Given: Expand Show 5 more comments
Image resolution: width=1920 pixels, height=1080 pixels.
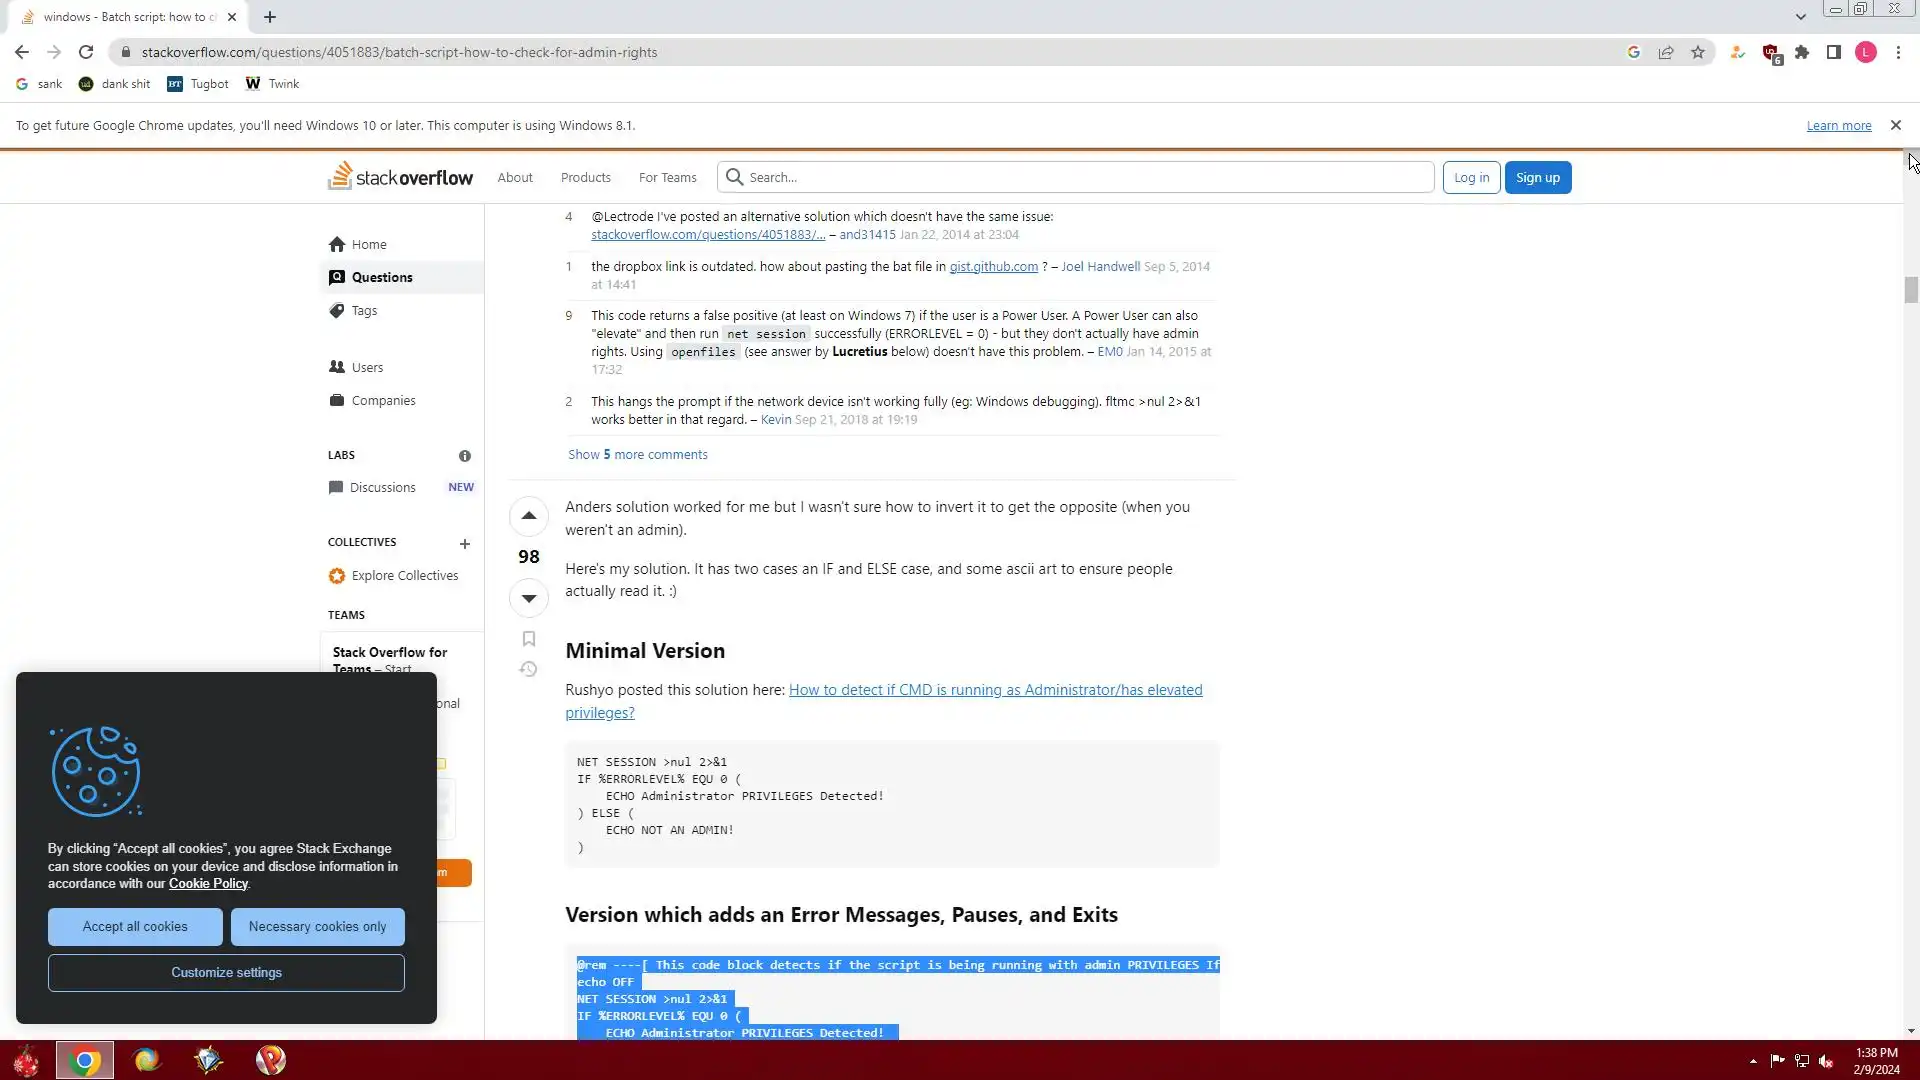Looking at the screenshot, I should coord(637,454).
